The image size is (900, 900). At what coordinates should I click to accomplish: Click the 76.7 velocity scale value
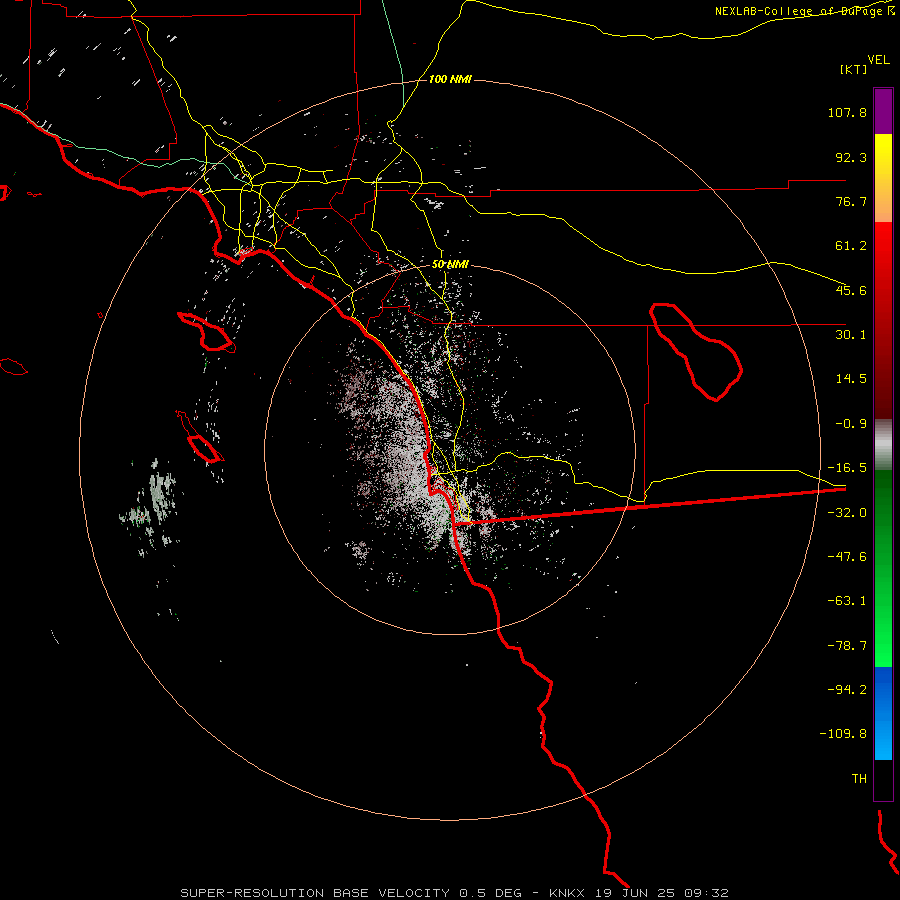(851, 201)
